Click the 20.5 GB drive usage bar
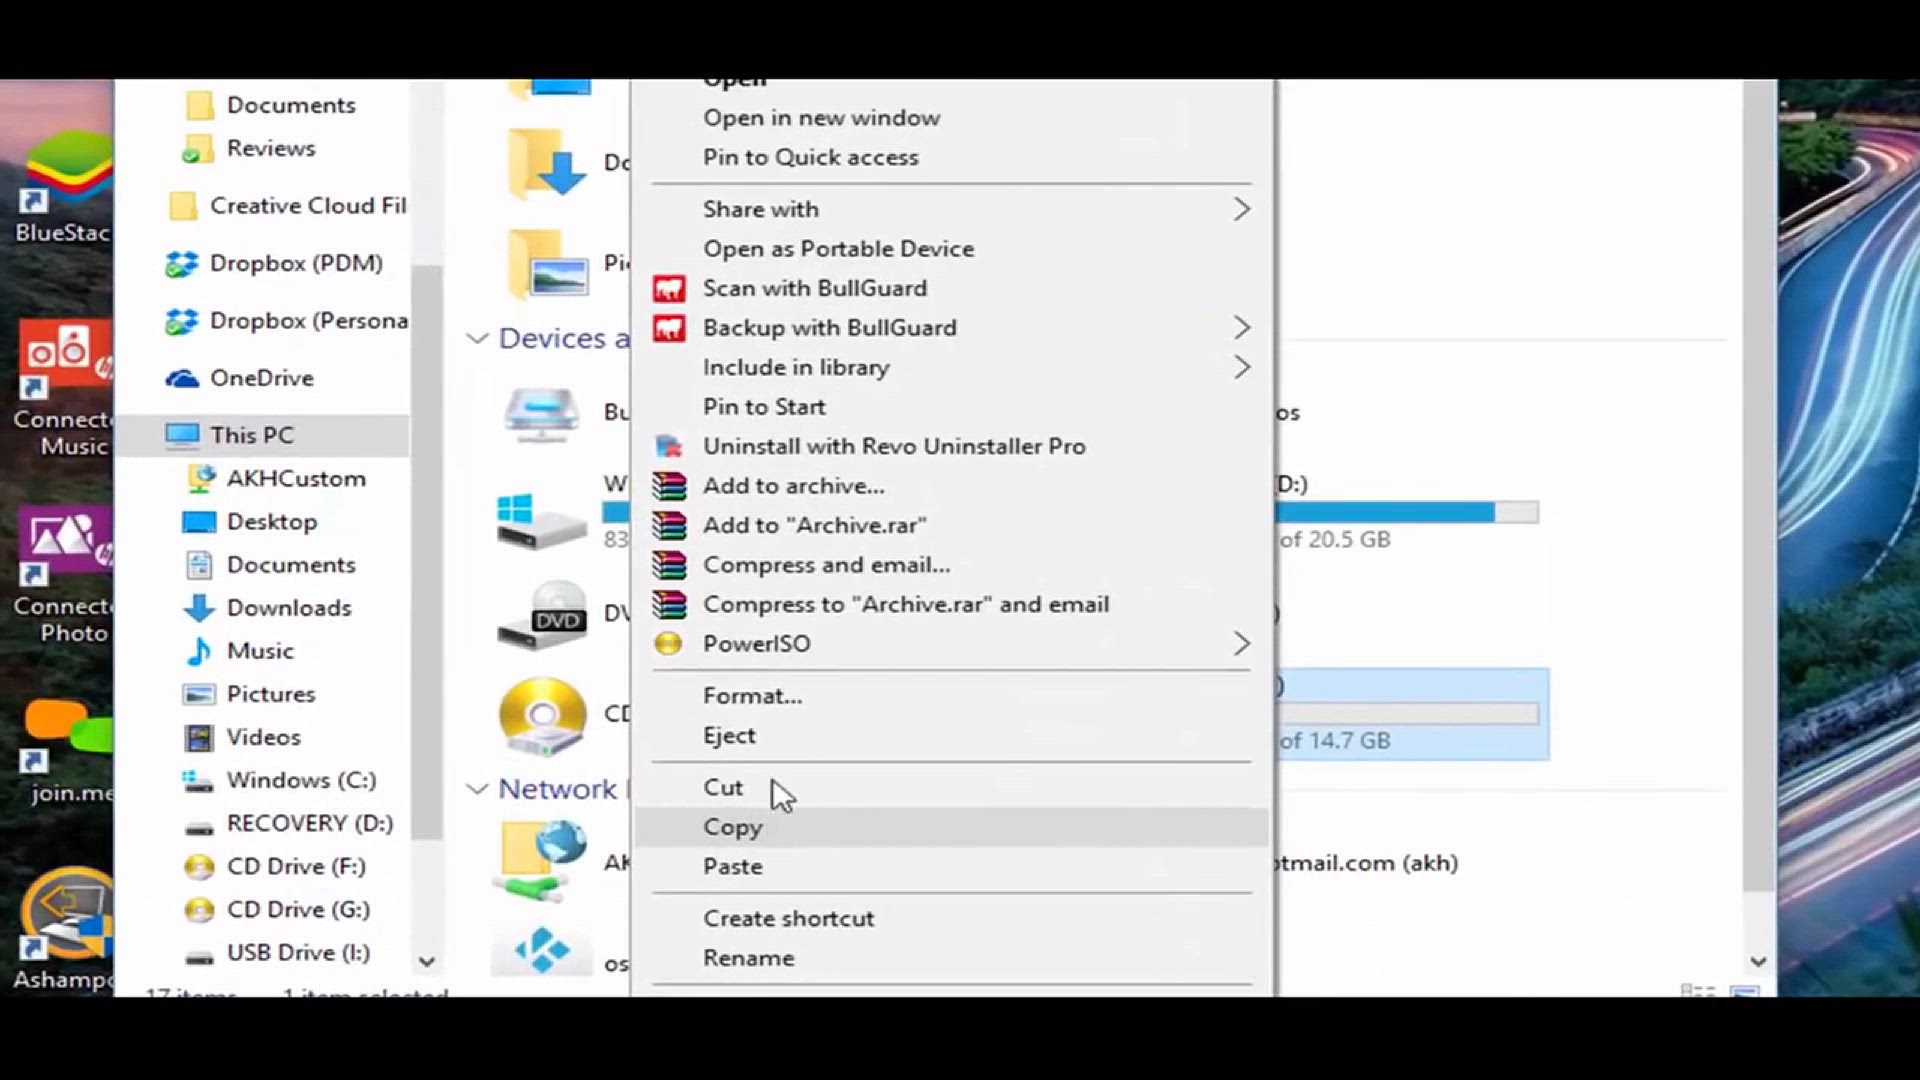The image size is (1920, 1080). tap(1408, 512)
